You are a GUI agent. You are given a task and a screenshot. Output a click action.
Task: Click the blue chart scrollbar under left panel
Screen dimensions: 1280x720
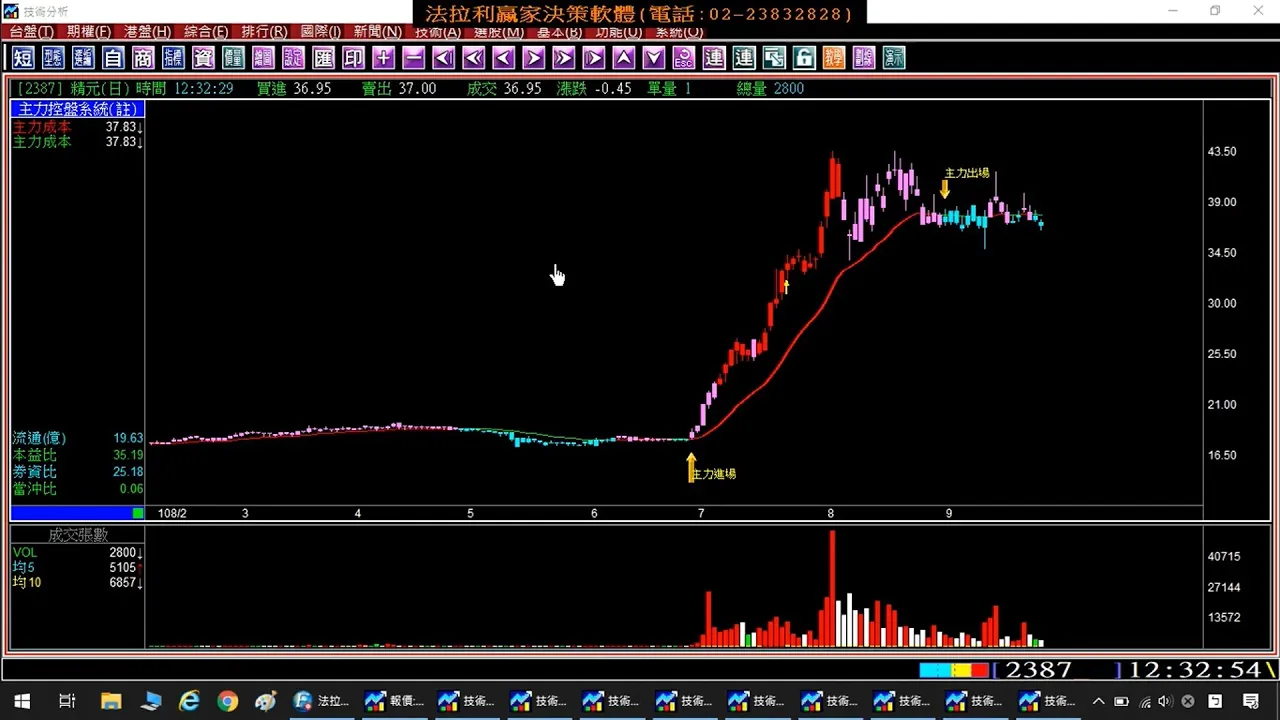tap(77, 513)
